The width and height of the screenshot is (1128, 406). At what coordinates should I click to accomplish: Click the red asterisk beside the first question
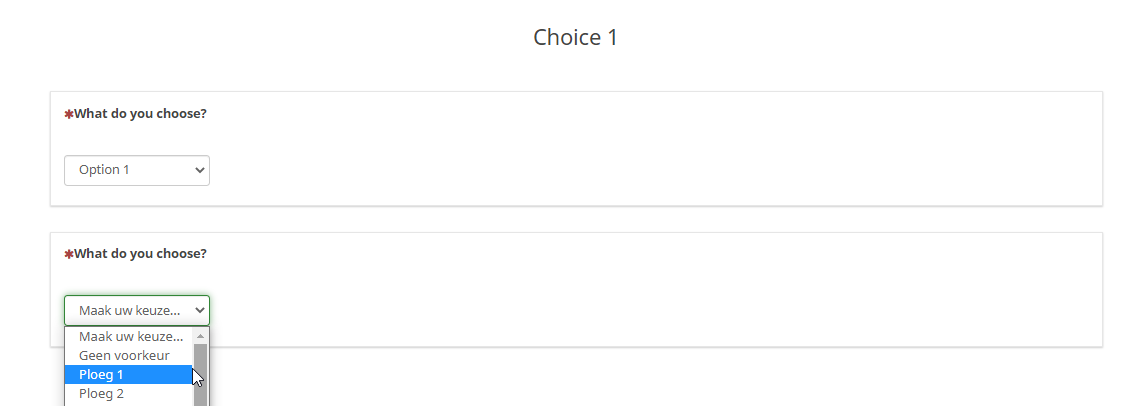[69, 114]
